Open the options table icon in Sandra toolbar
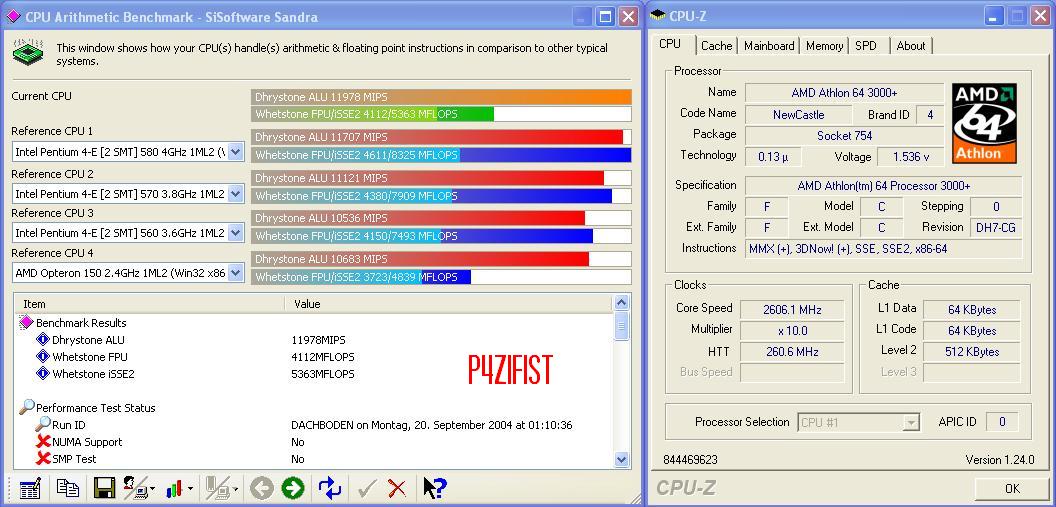Screen dimensions: 1056x507 30,487
